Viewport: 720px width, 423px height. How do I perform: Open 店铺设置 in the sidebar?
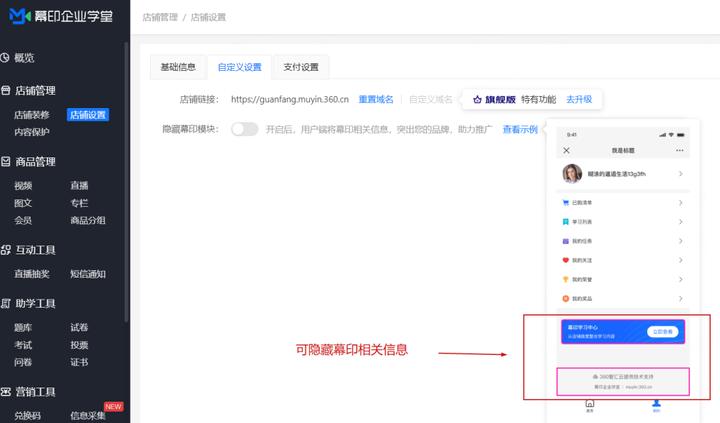[88, 115]
